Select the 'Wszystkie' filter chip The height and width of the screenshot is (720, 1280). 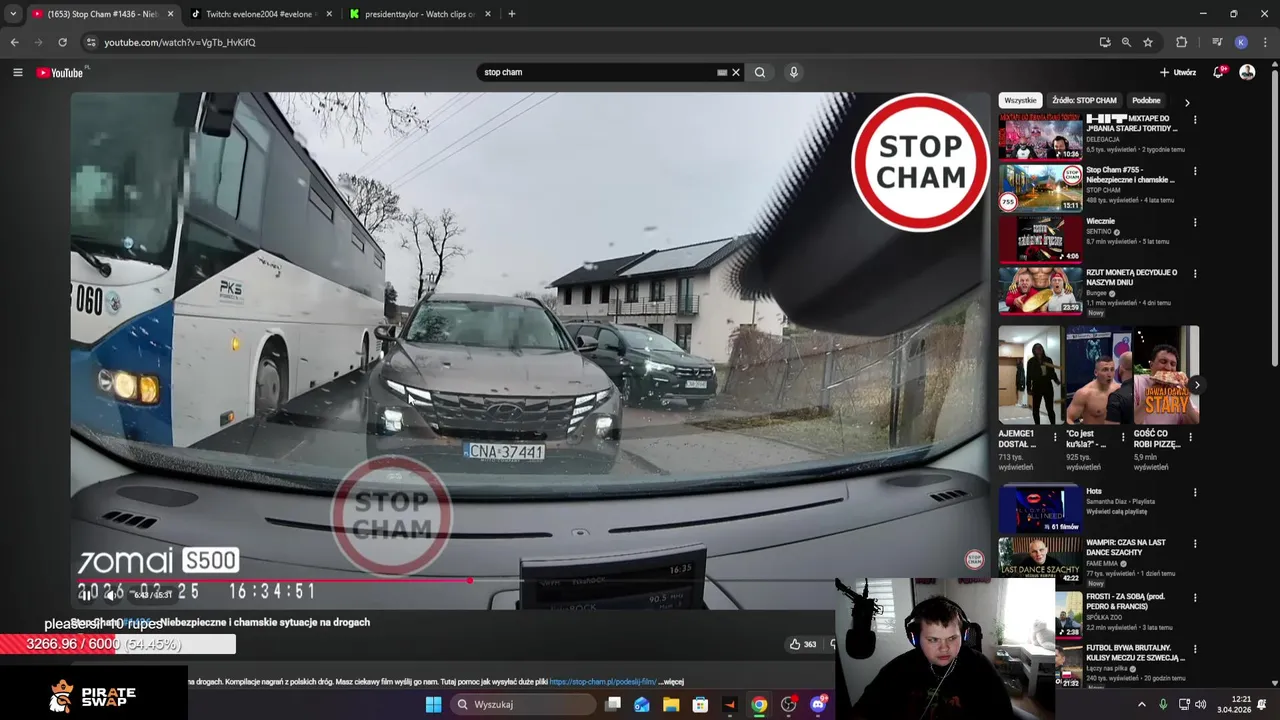pos(1020,100)
